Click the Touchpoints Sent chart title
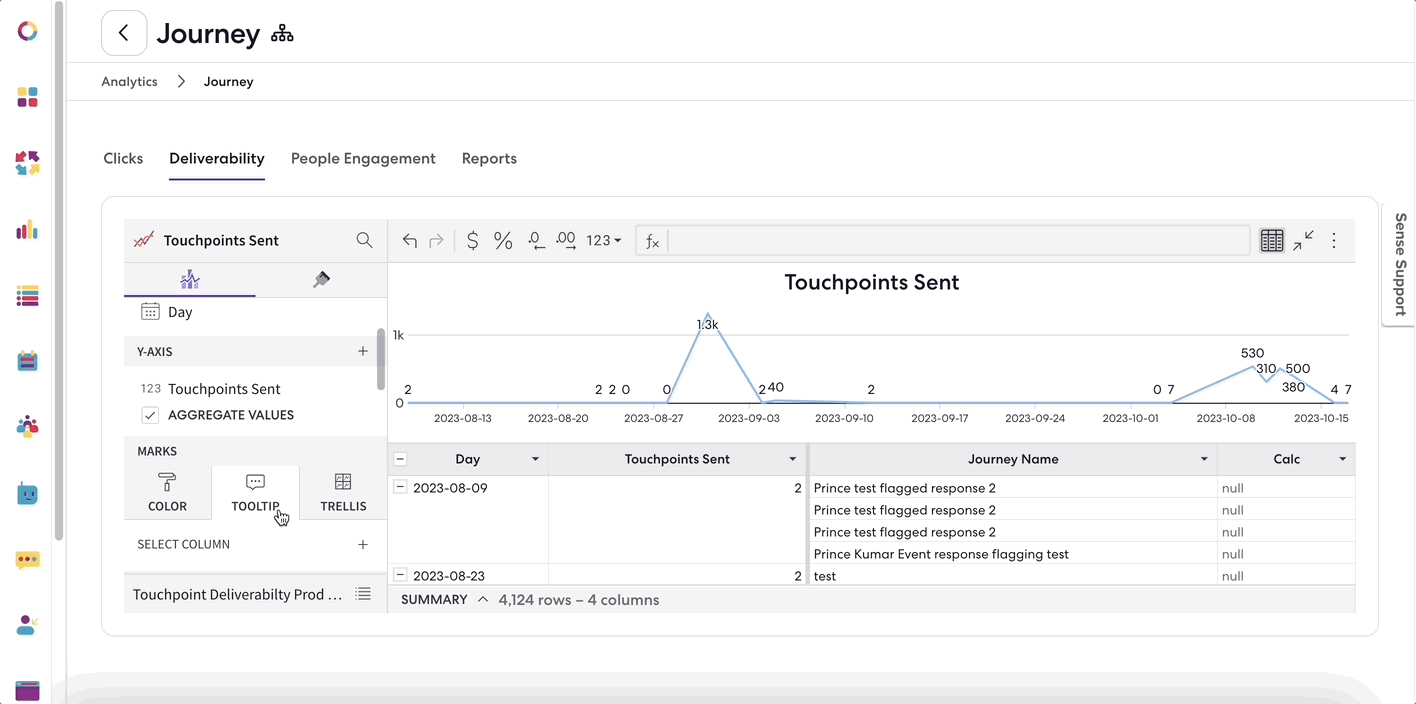1416x704 pixels. click(x=872, y=282)
